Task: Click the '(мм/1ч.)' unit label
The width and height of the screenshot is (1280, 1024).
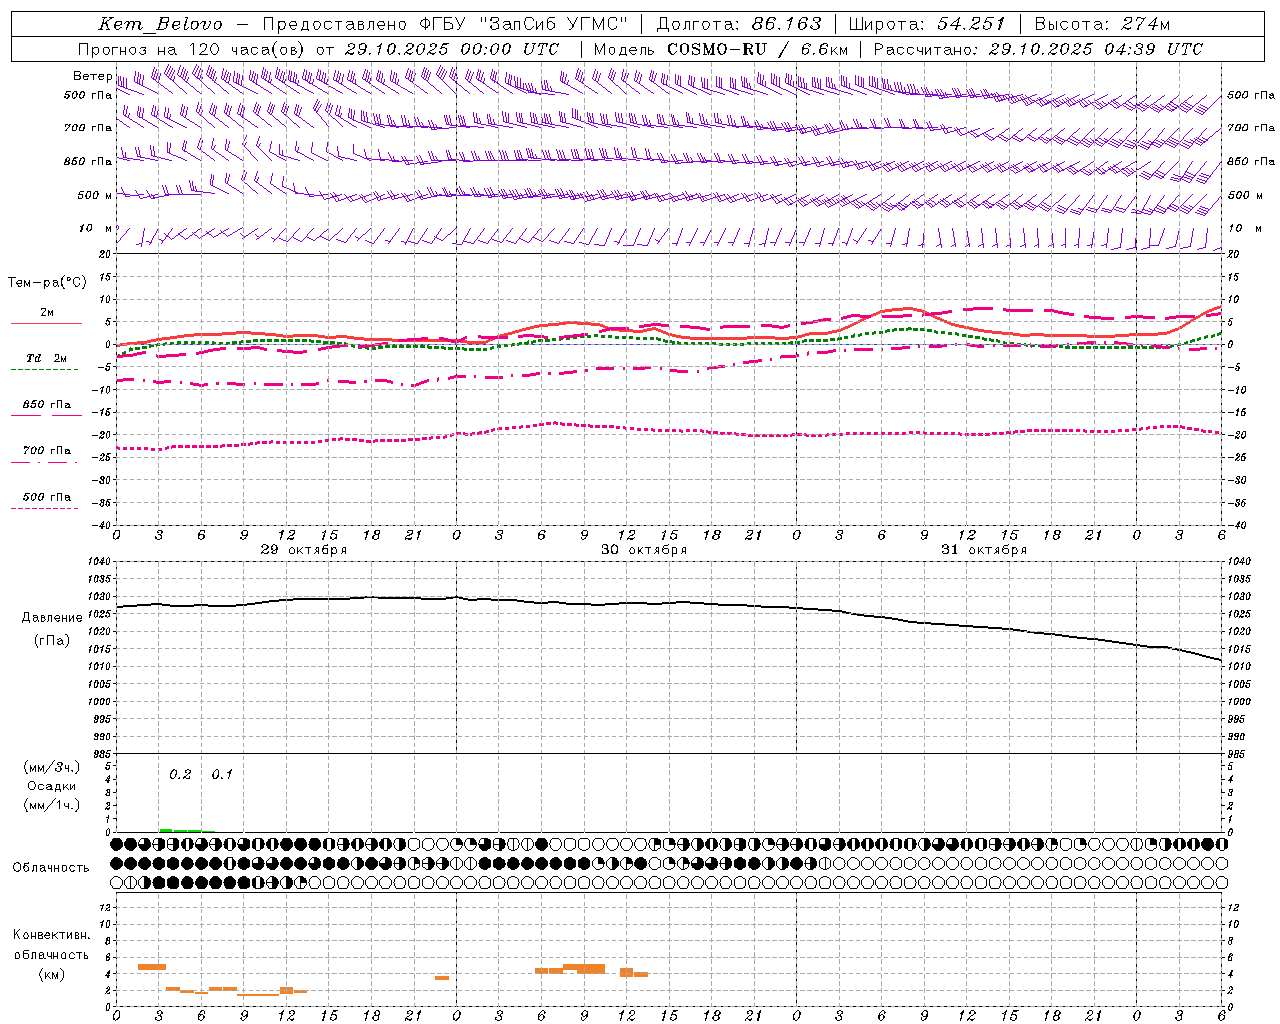Action: click(52, 805)
